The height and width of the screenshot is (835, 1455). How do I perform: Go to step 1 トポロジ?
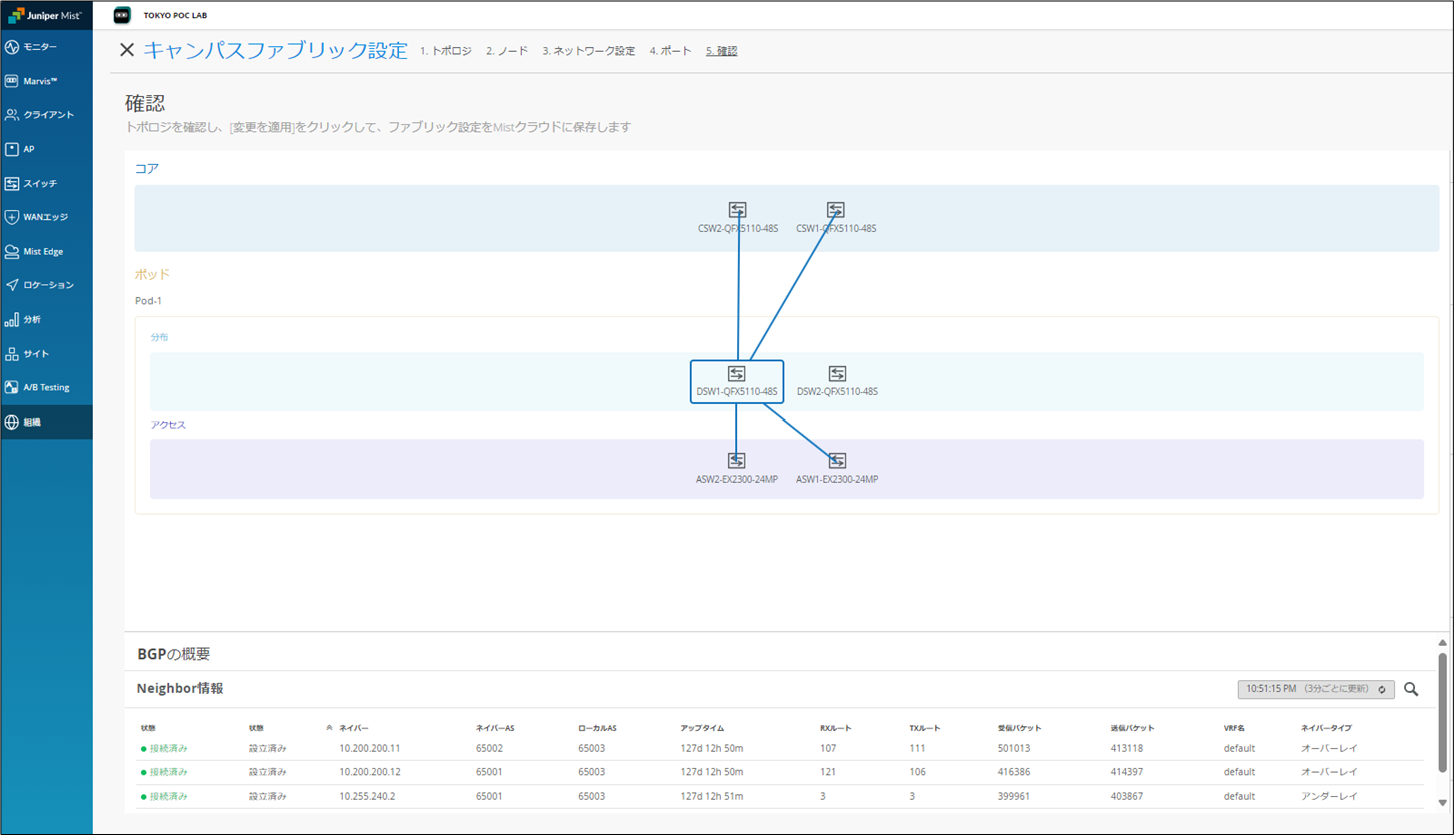445,51
